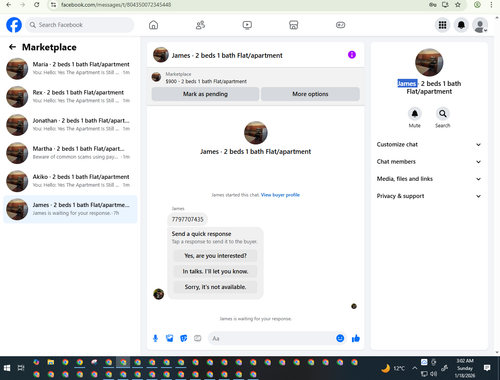Open Task View on the taskbar
This screenshot has height=380, width=500.
pyautogui.click(x=21, y=368)
